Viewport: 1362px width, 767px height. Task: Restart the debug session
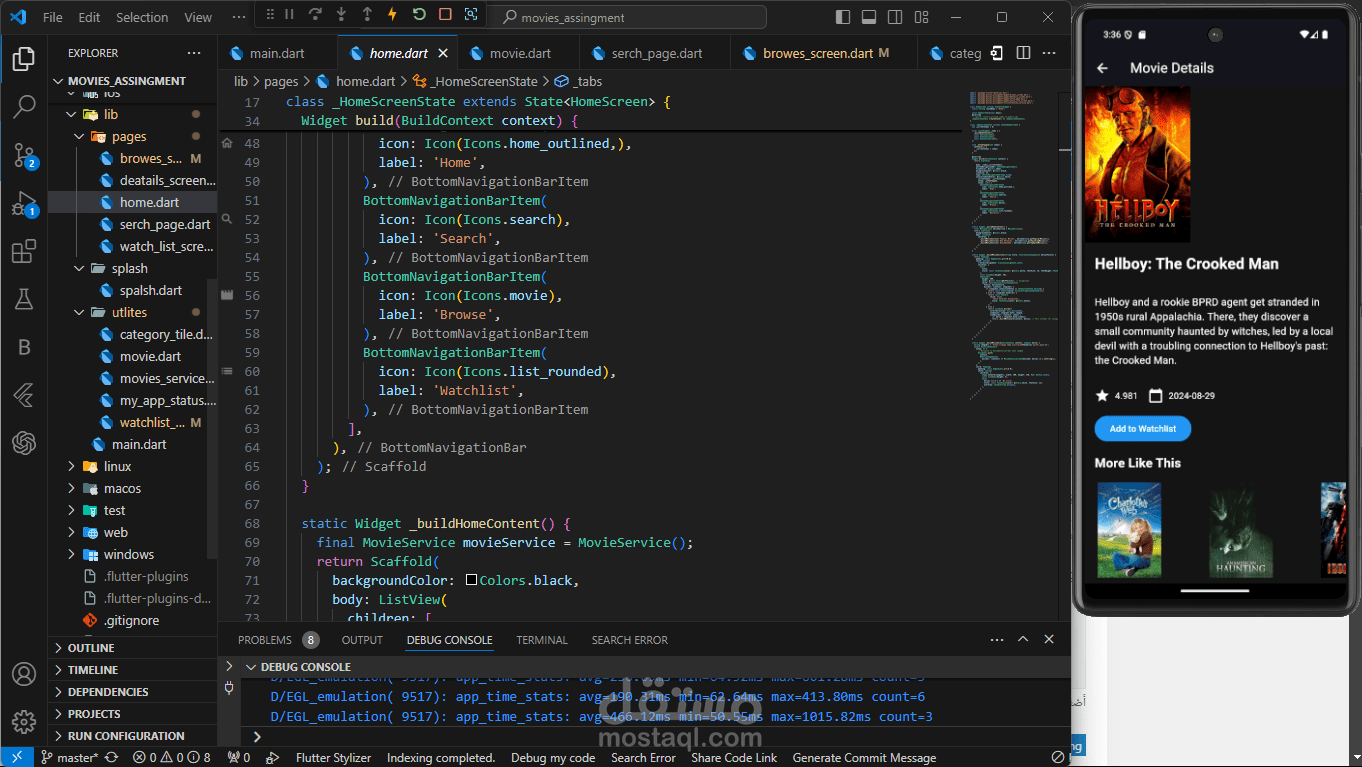419,15
